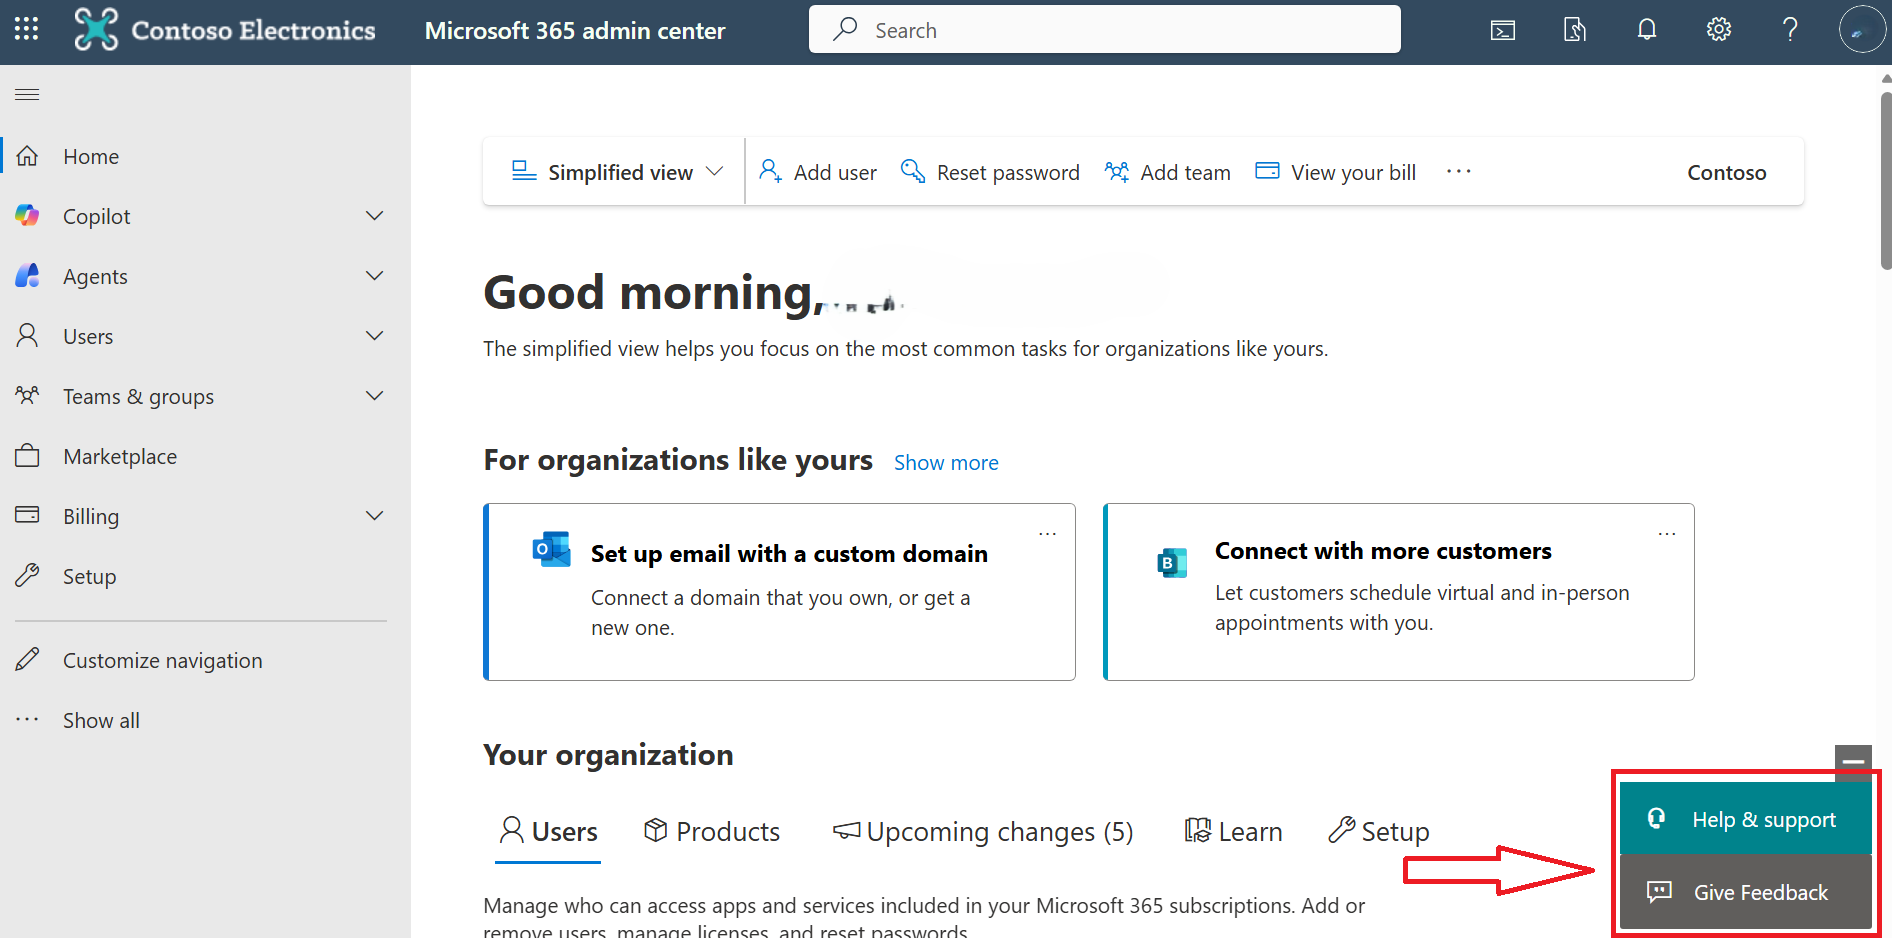
Task: Click the Add user person icon
Action: pyautogui.click(x=770, y=171)
